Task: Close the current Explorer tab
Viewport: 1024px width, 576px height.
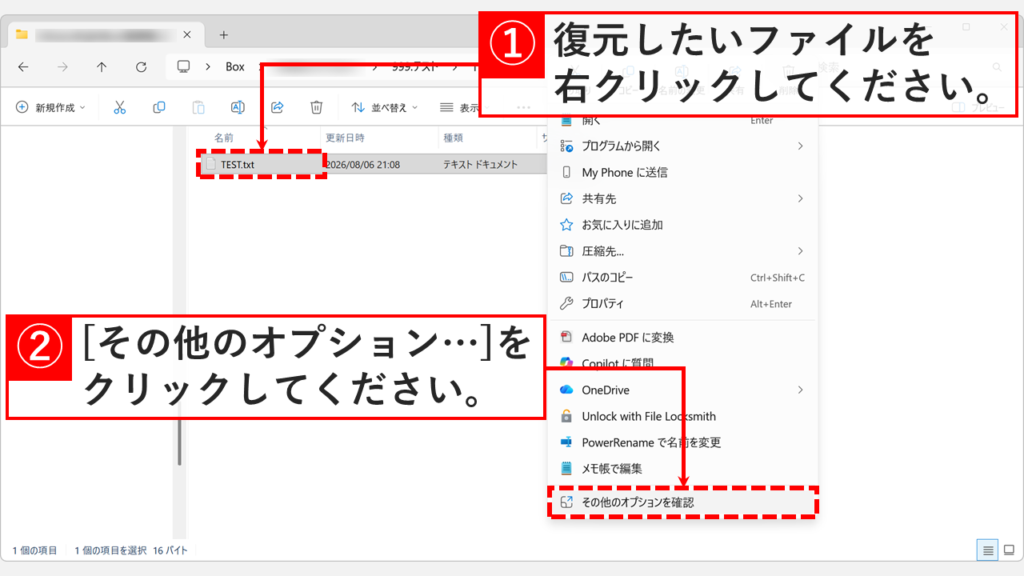Action: pyautogui.click(x=187, y=34)
